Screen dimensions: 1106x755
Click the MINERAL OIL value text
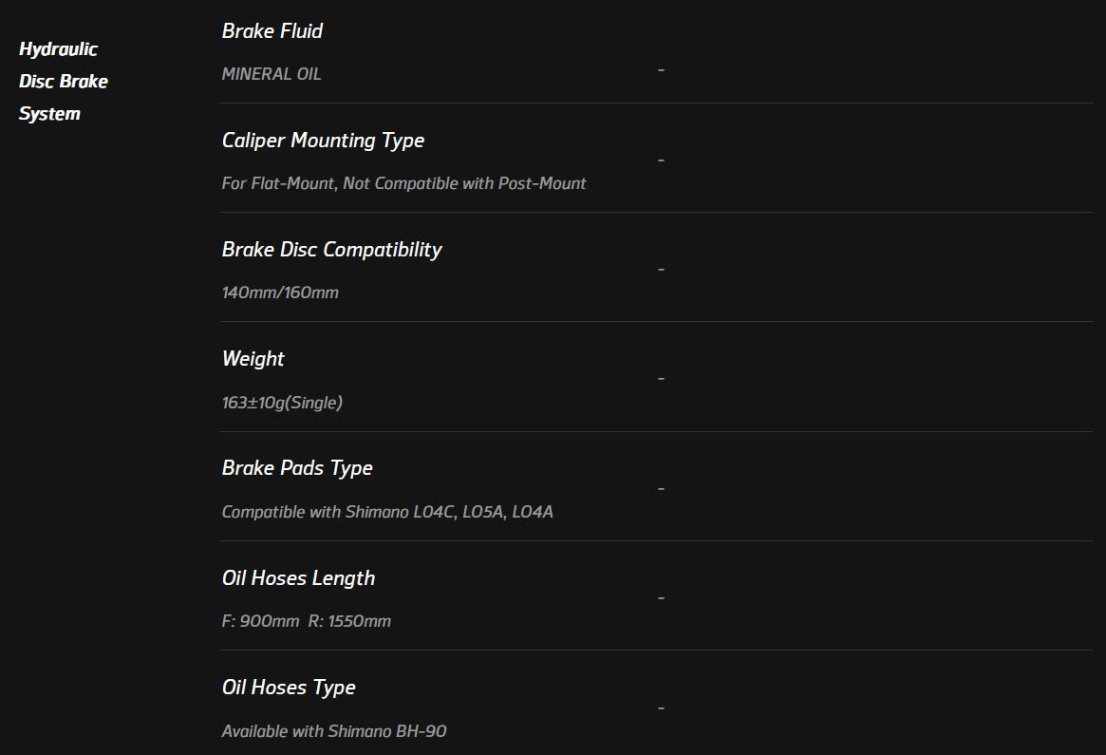tap(271, 74)
